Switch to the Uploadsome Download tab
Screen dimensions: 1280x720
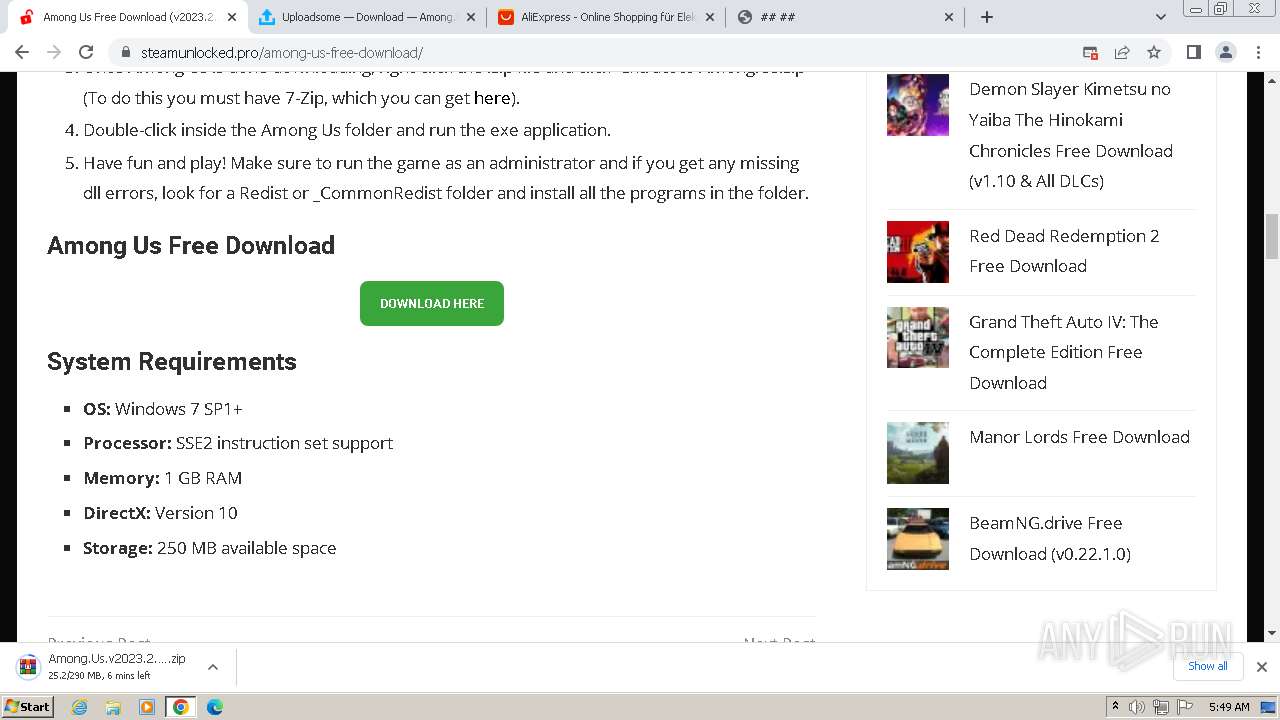[x=366, y=17]
